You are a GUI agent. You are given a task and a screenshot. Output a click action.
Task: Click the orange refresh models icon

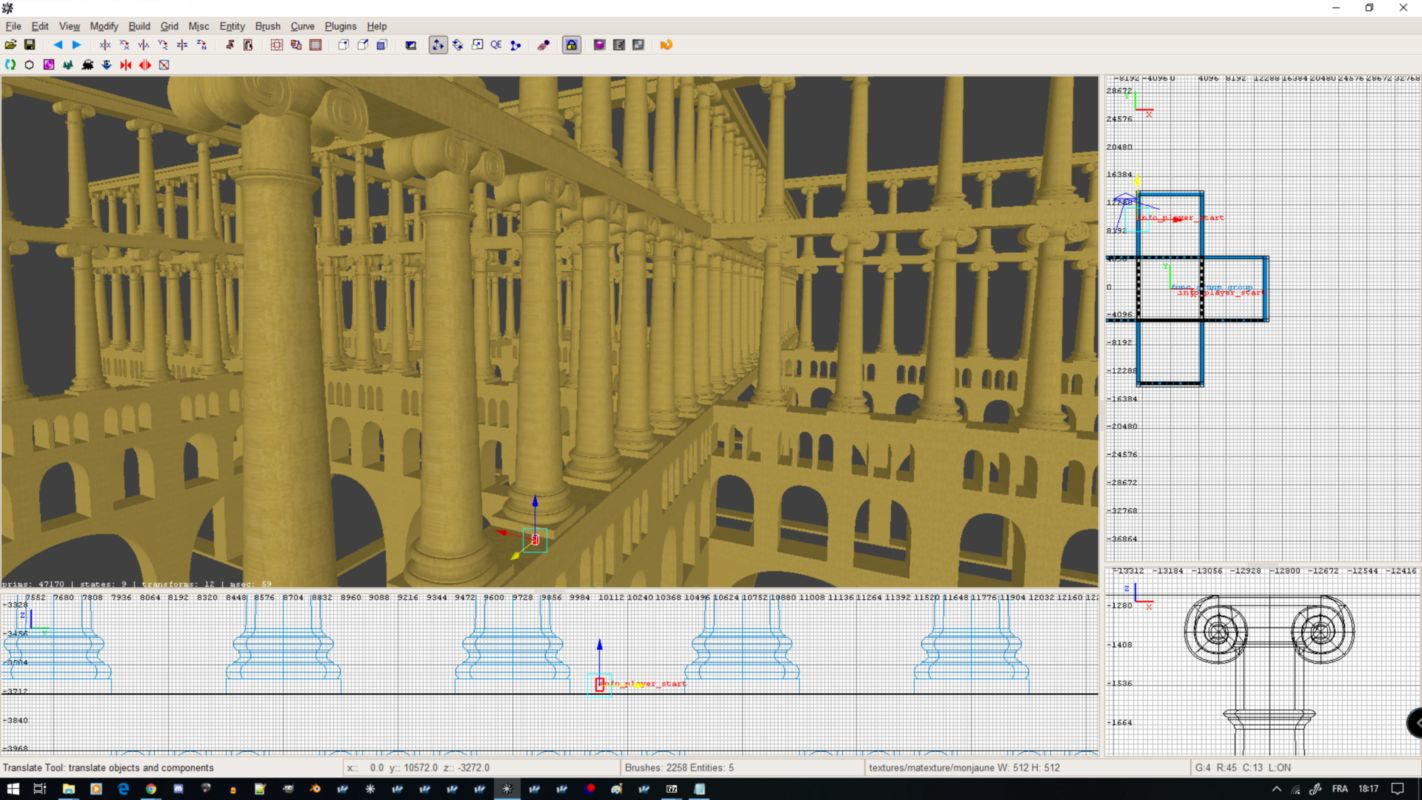[666, 45]
